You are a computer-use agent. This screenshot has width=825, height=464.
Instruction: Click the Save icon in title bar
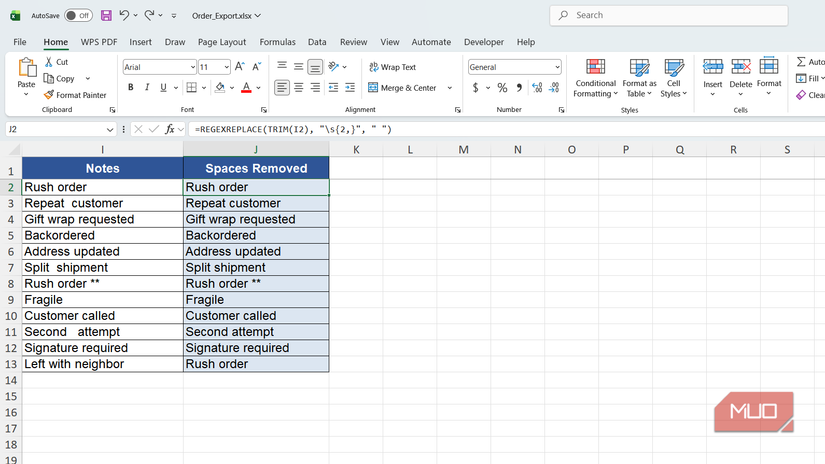[106, 15]
